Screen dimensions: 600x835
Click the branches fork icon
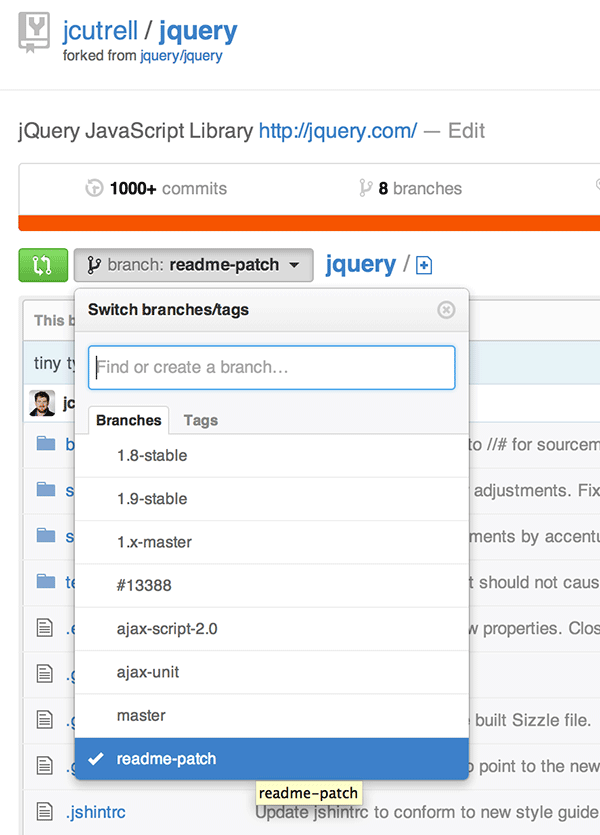(x=365, y=188)
